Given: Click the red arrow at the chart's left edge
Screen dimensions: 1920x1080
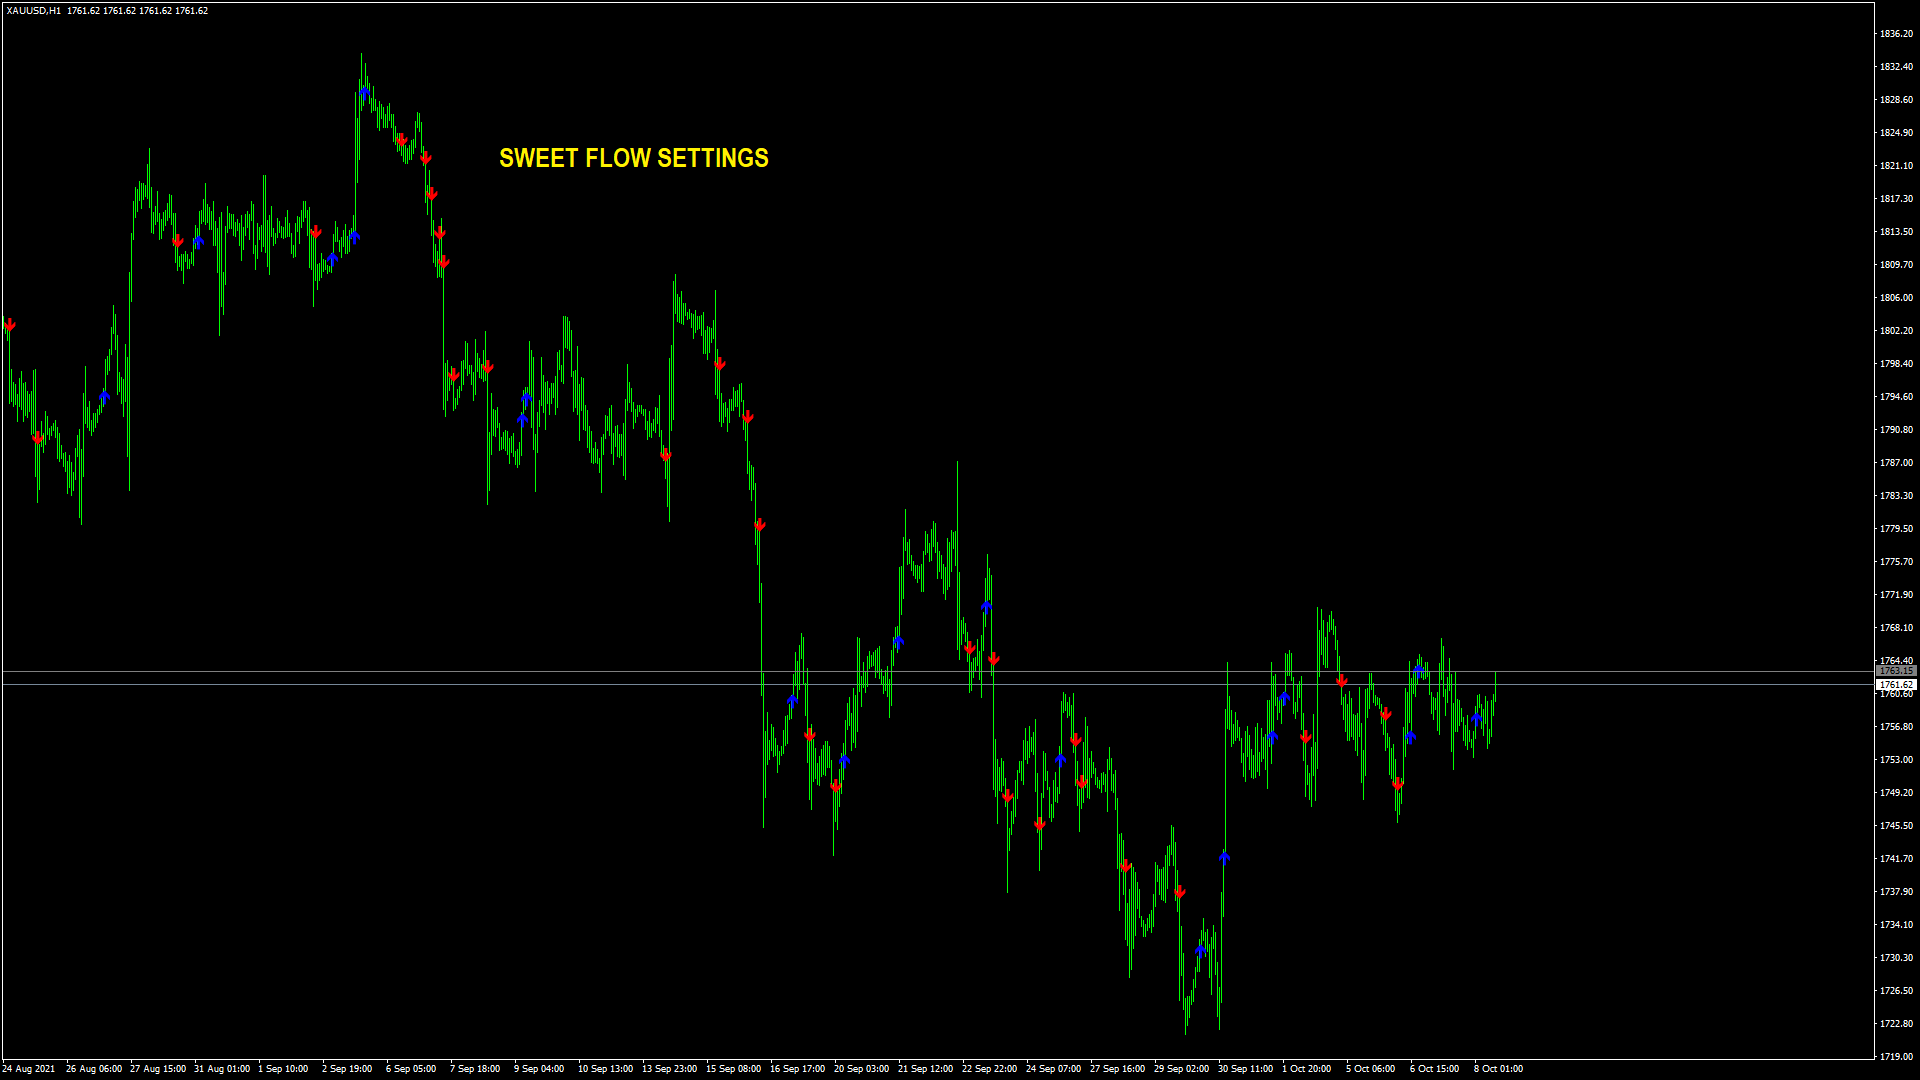Looking at the screenshot, I should [x=10, y=325].
